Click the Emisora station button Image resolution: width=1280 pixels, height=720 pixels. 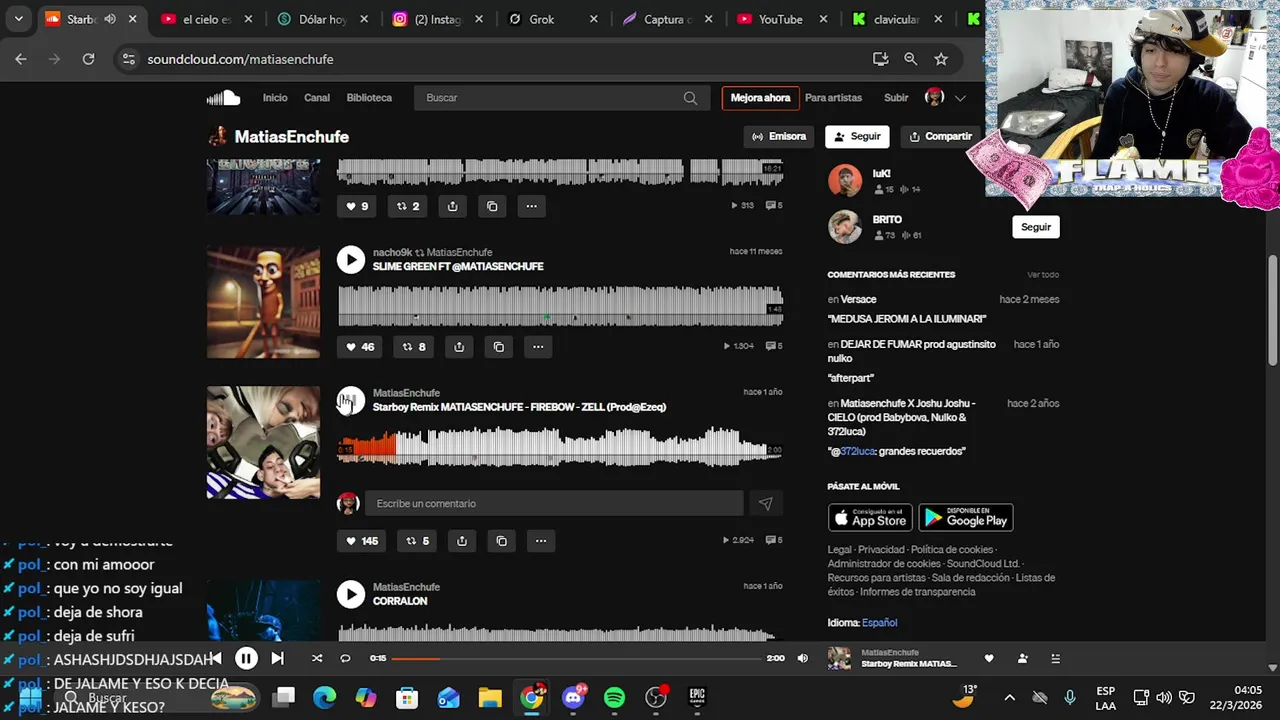click(779, 136)
